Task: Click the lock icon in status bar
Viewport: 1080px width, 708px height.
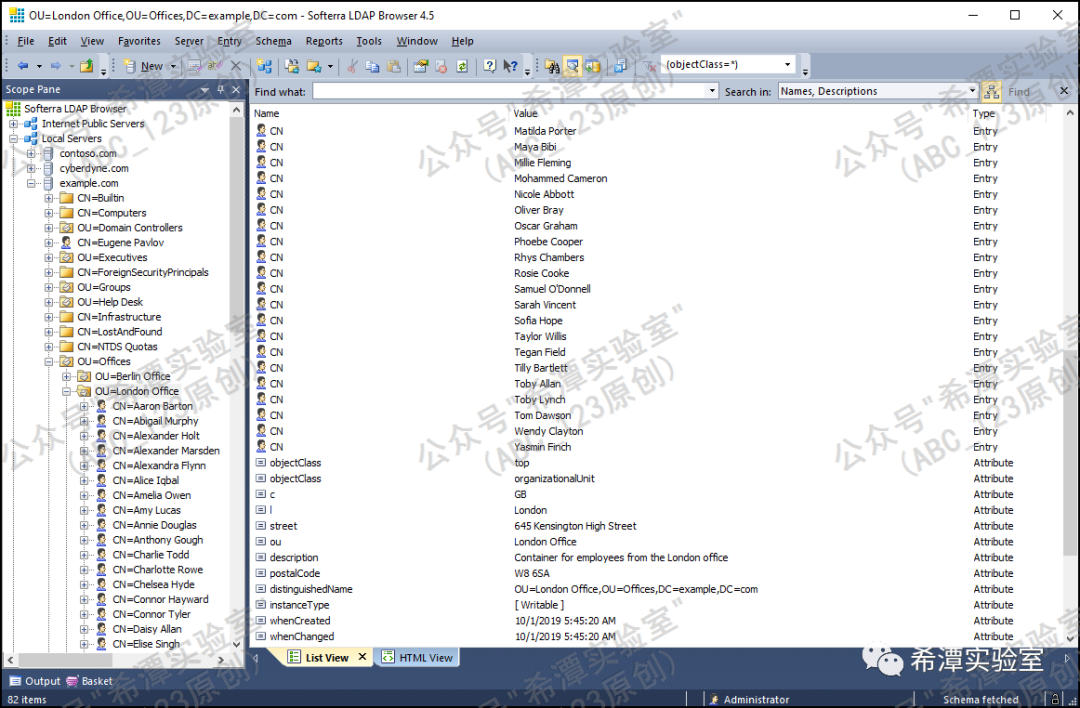Action: 1055,699
